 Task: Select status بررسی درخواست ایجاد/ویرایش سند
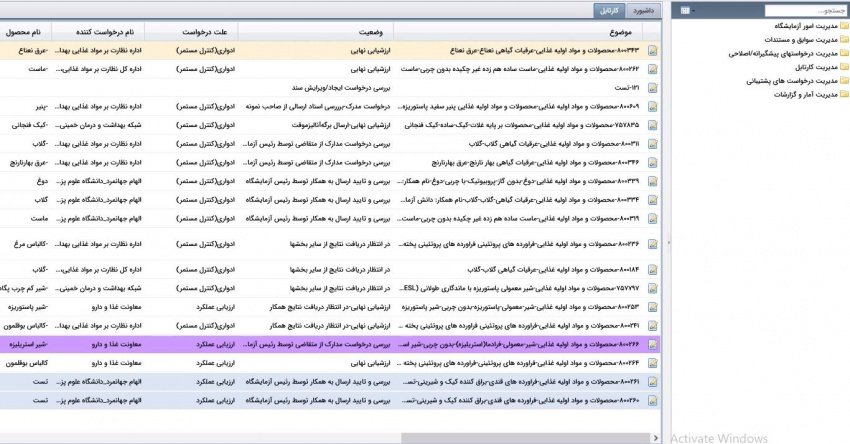pos(341,88)
